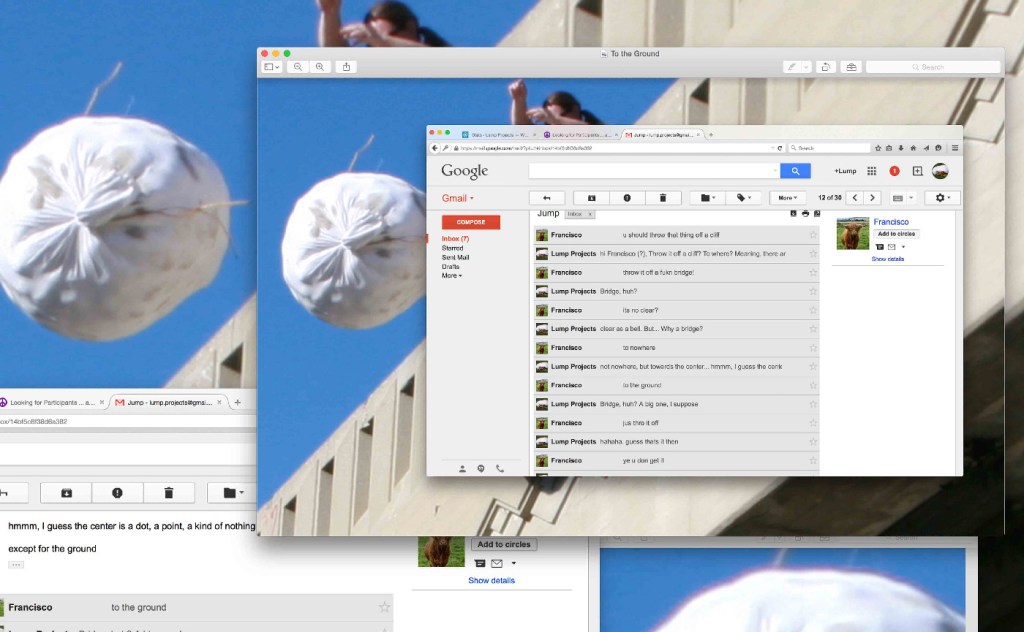
Task: Expand the More dropdown in Gmail toolbar
Action: (x=789, y=198)
